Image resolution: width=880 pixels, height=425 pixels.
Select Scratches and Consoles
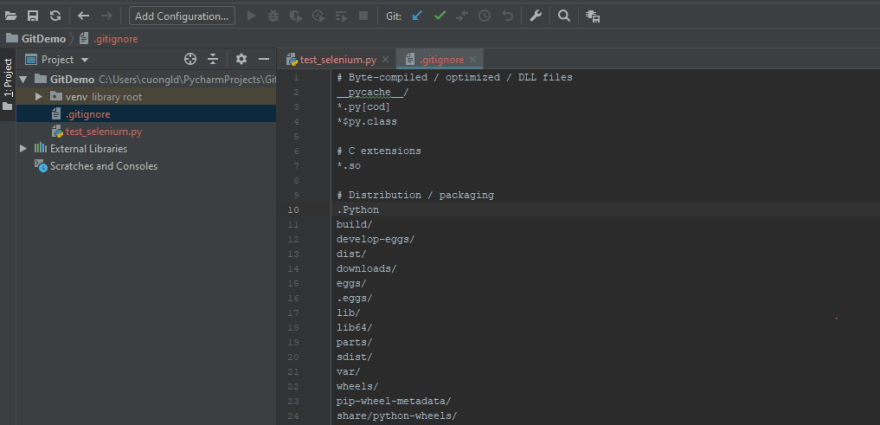[x=146, y=166]
